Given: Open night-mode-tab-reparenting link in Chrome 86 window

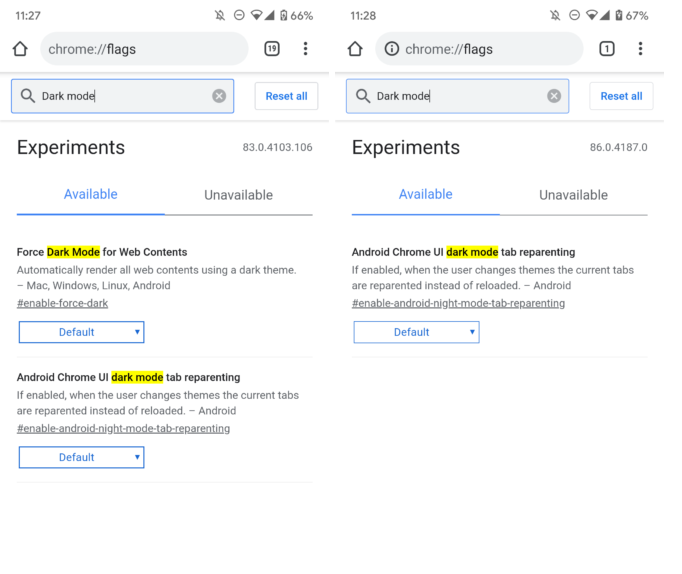Looking at the screenshot, I should click(458, 303).
